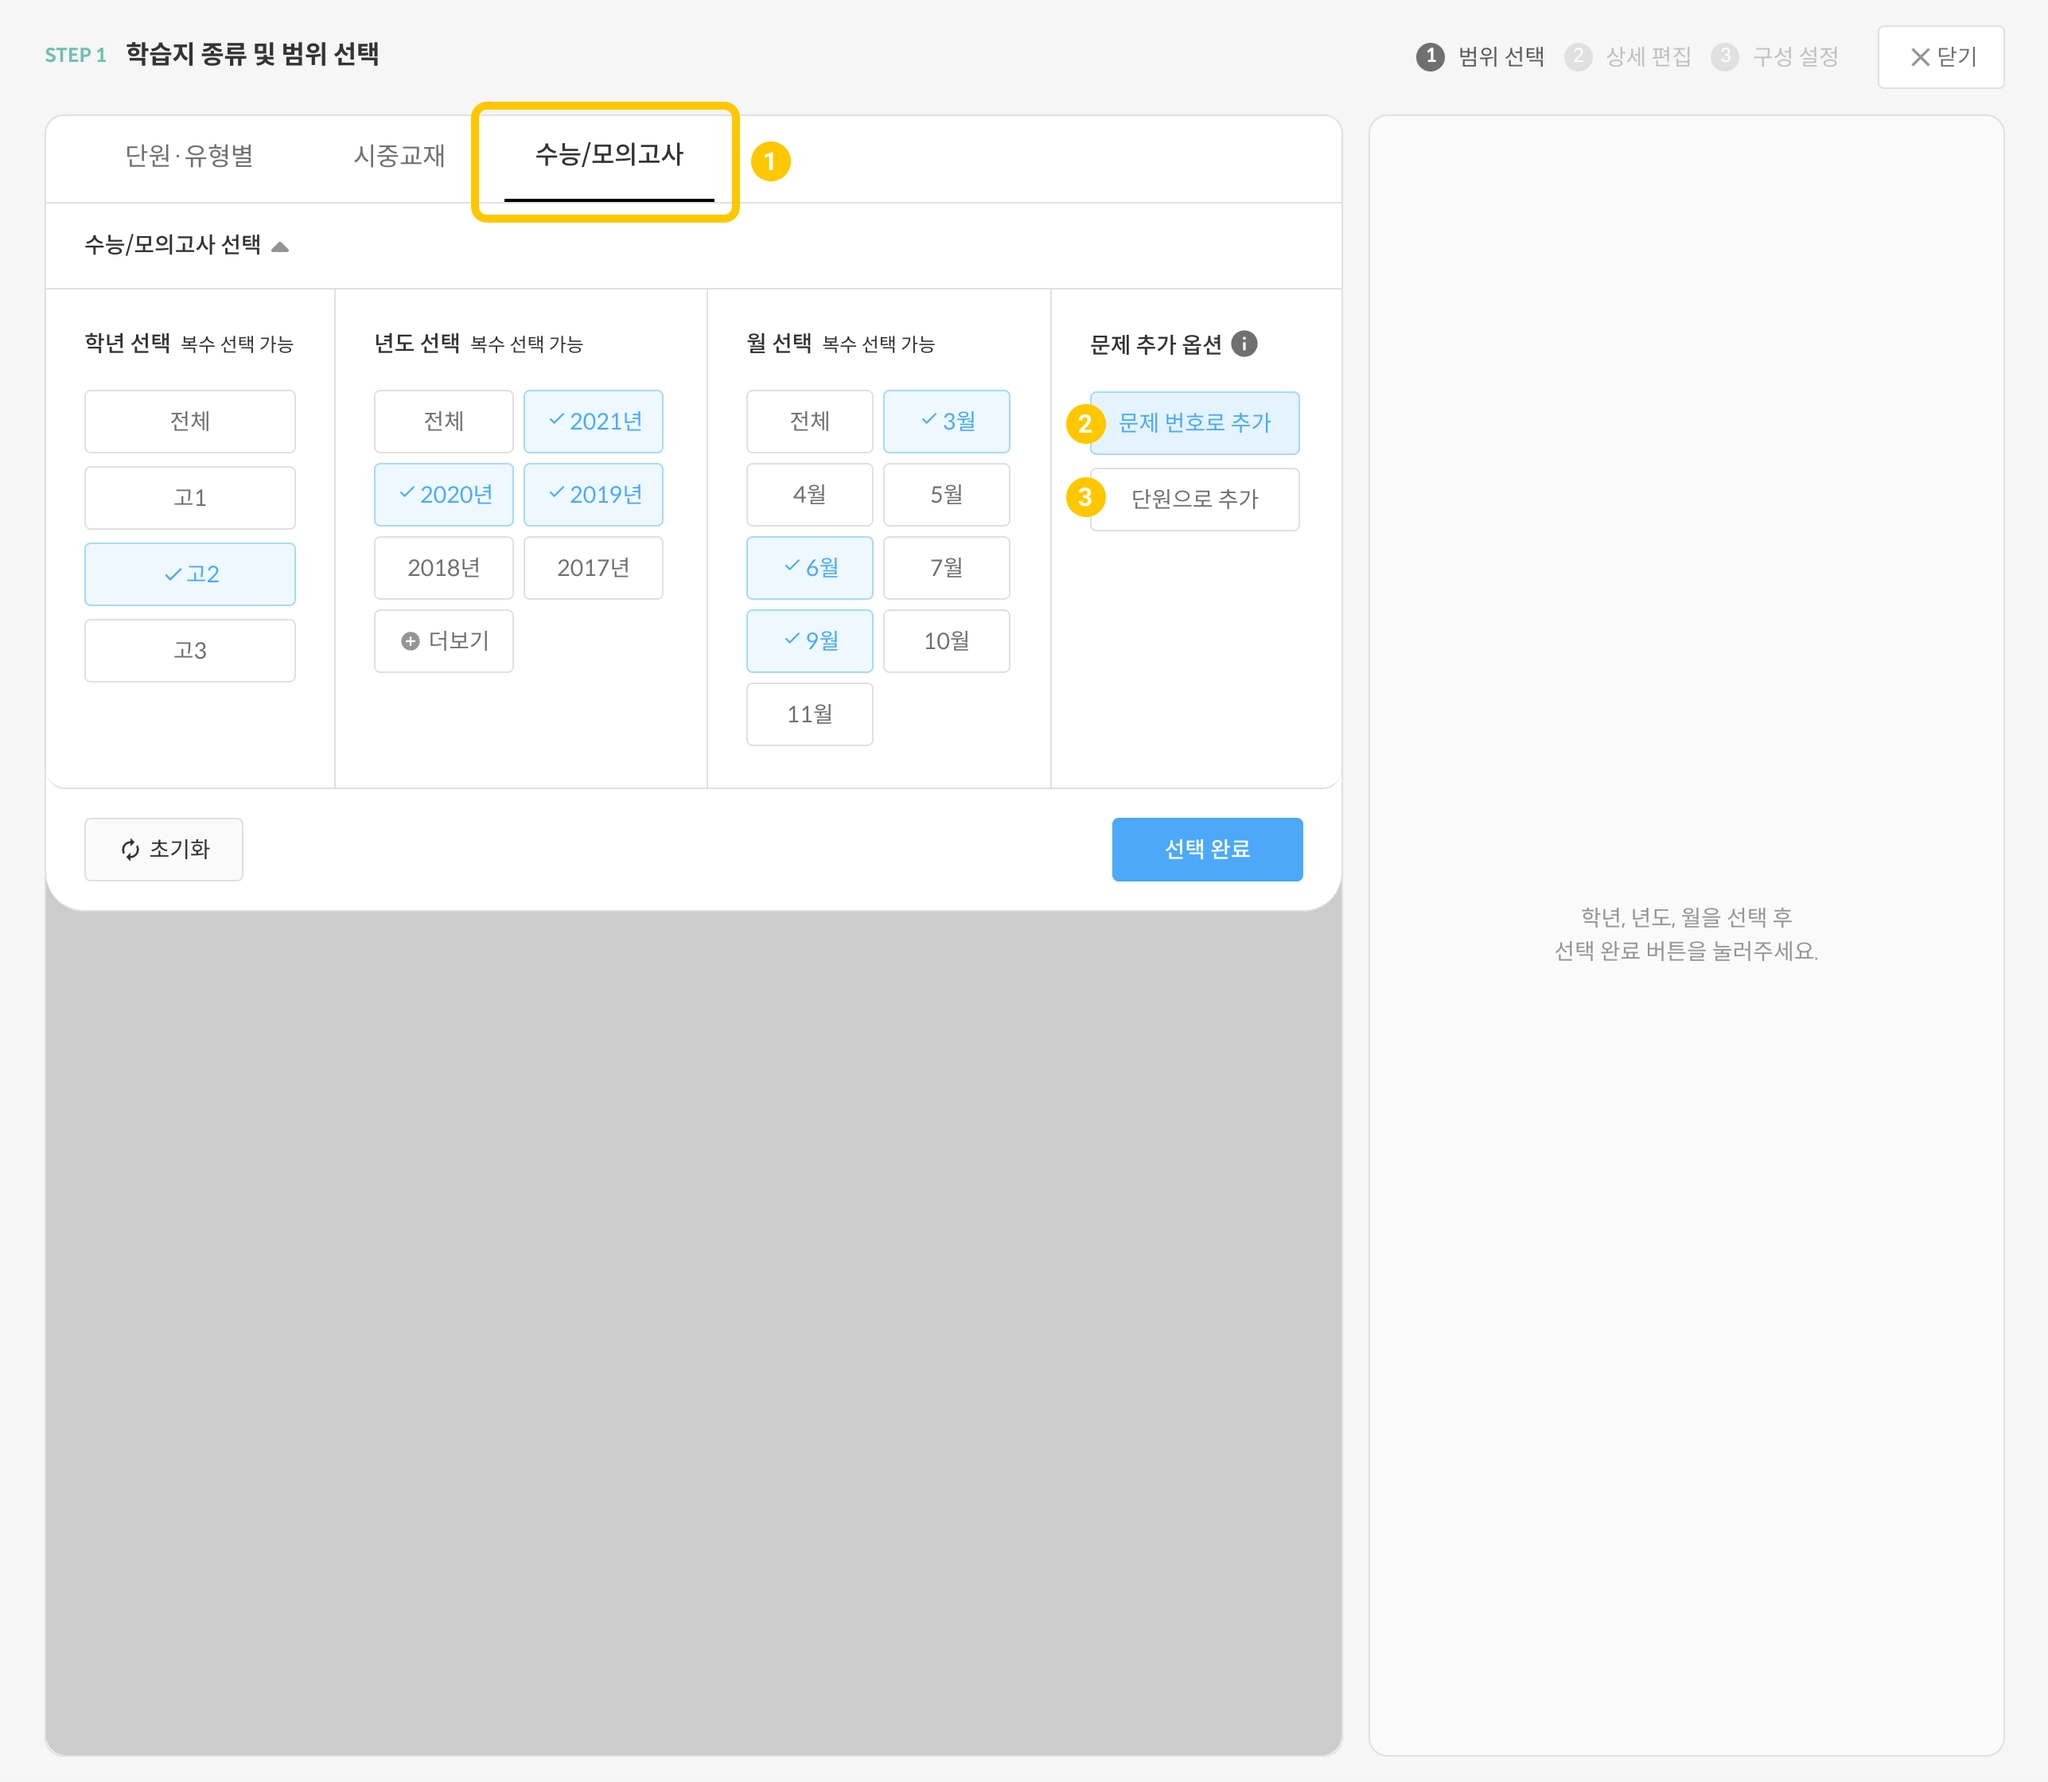
Task: Click step 2 상세 편집 indicator
Action: coord(1629,57)
